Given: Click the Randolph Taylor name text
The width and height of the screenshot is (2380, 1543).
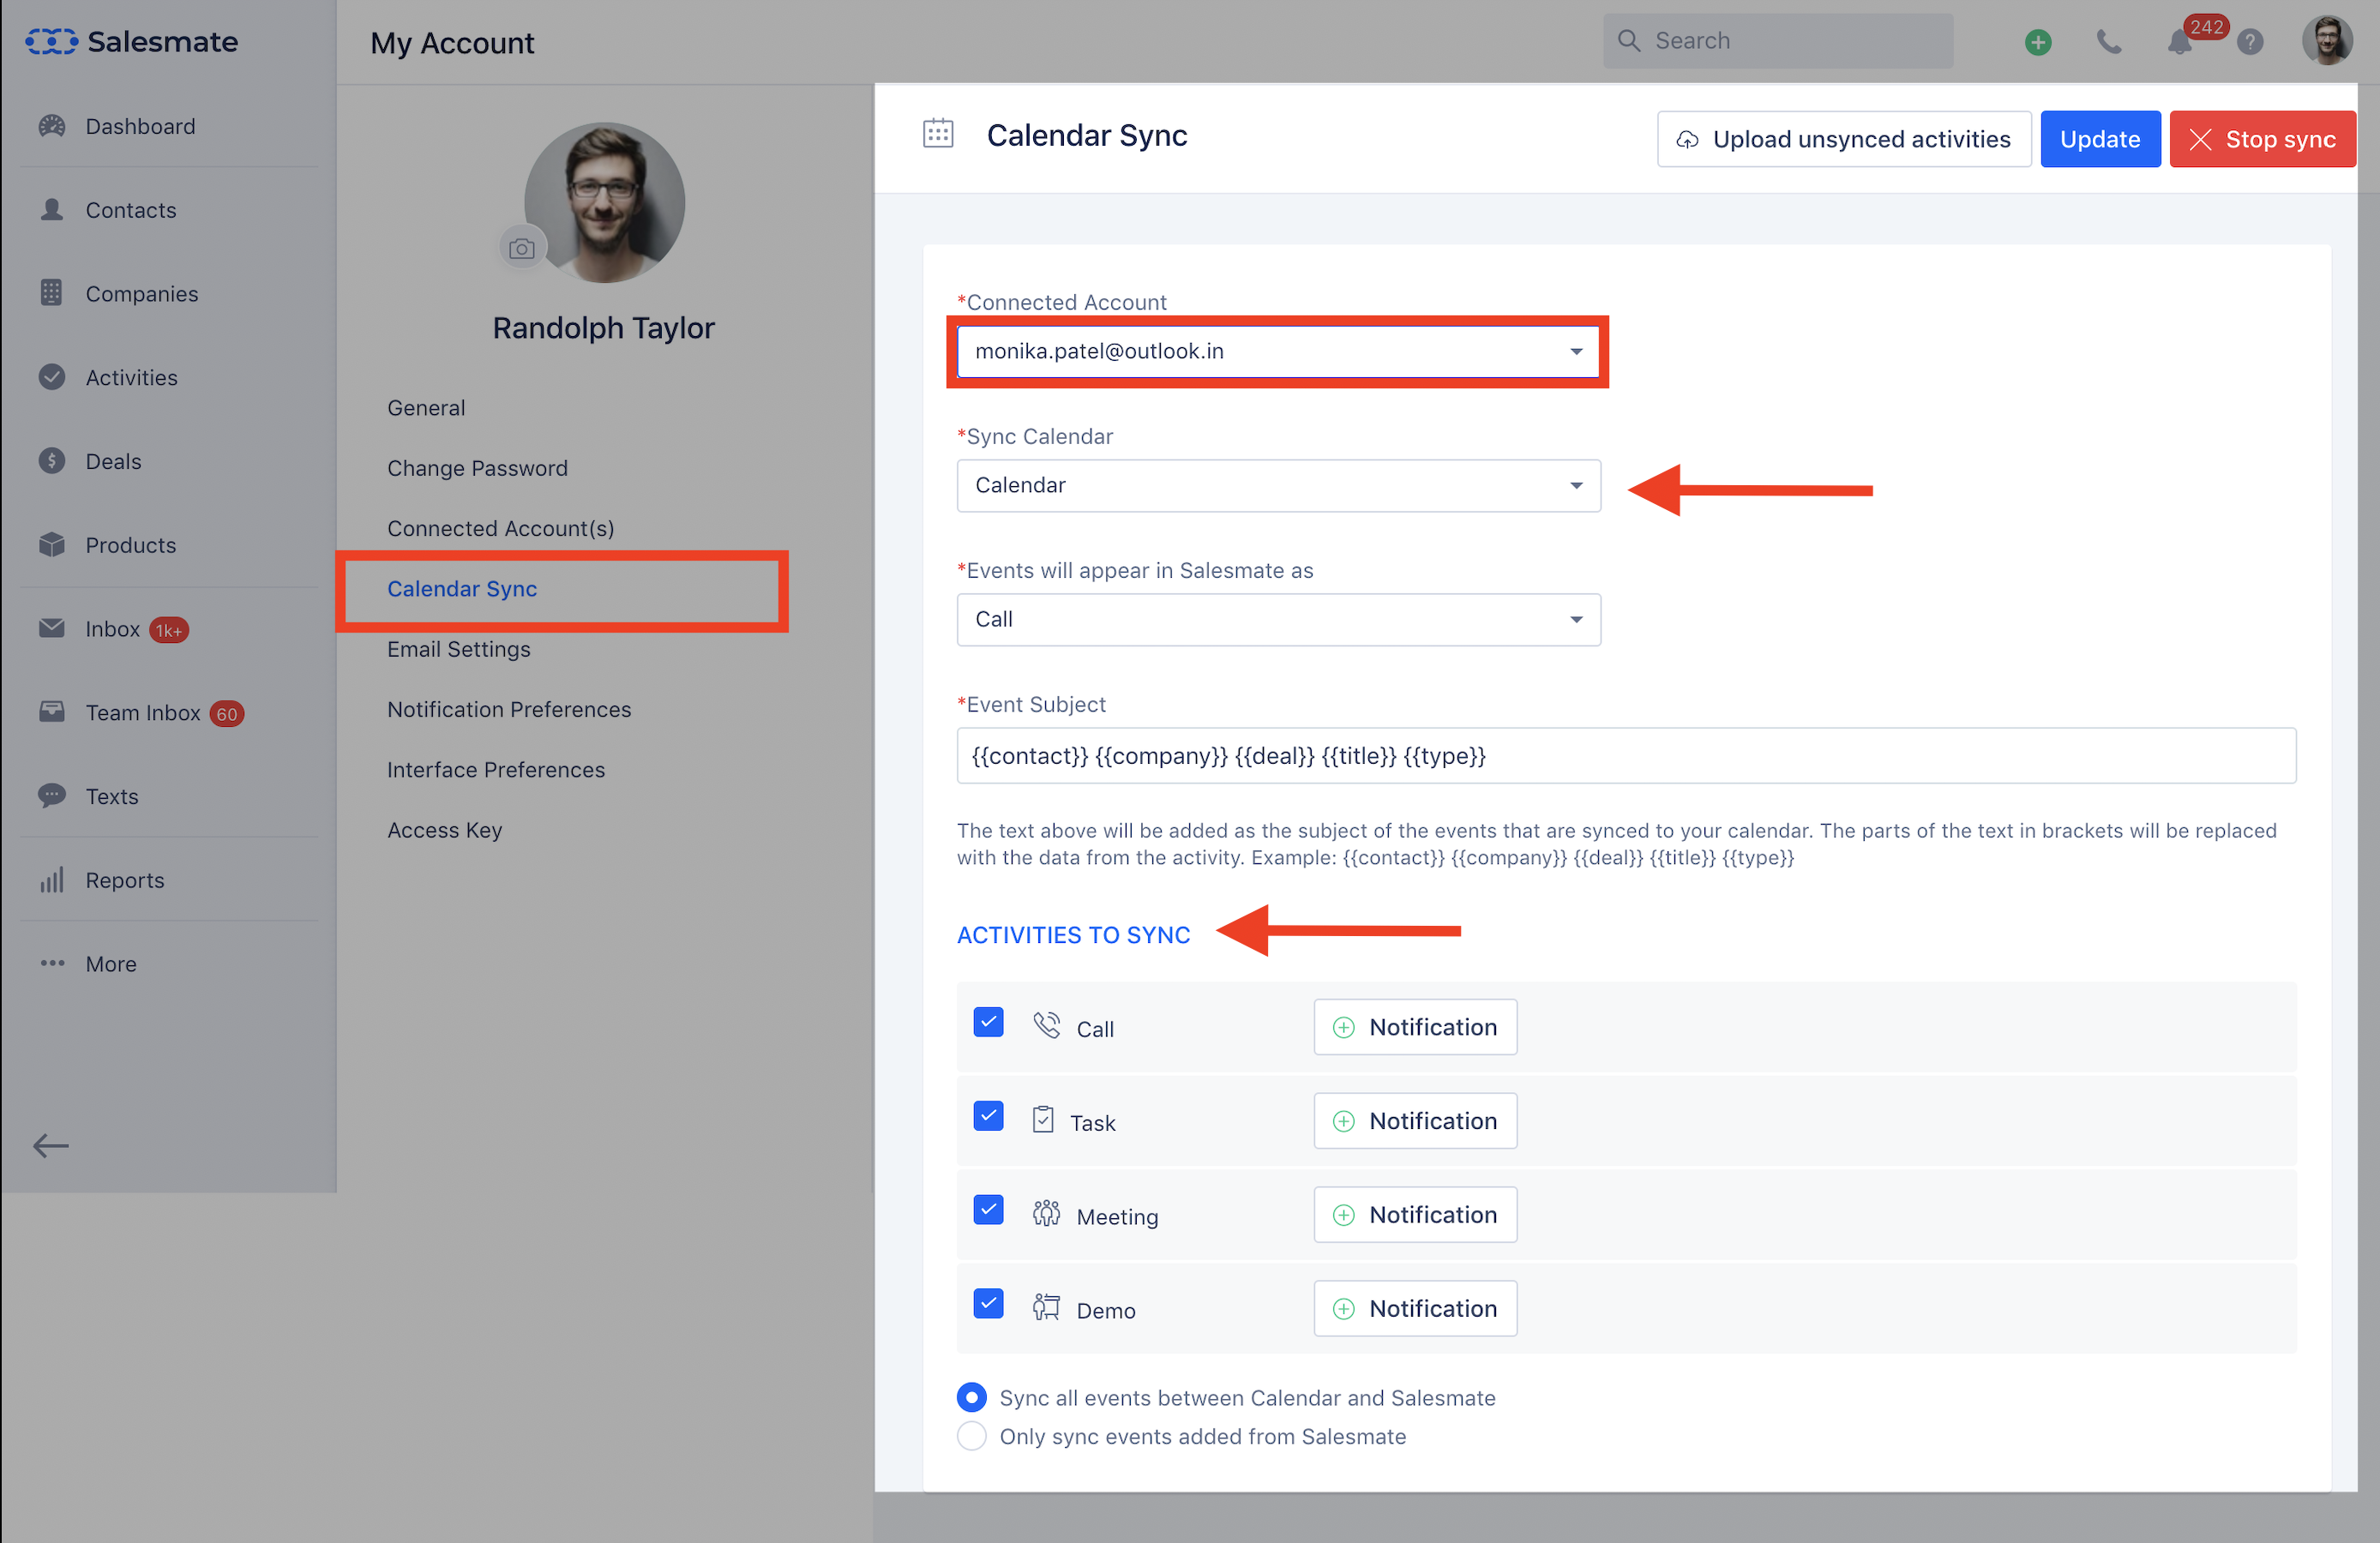Looking at the screenshot, I should point(604,328).
